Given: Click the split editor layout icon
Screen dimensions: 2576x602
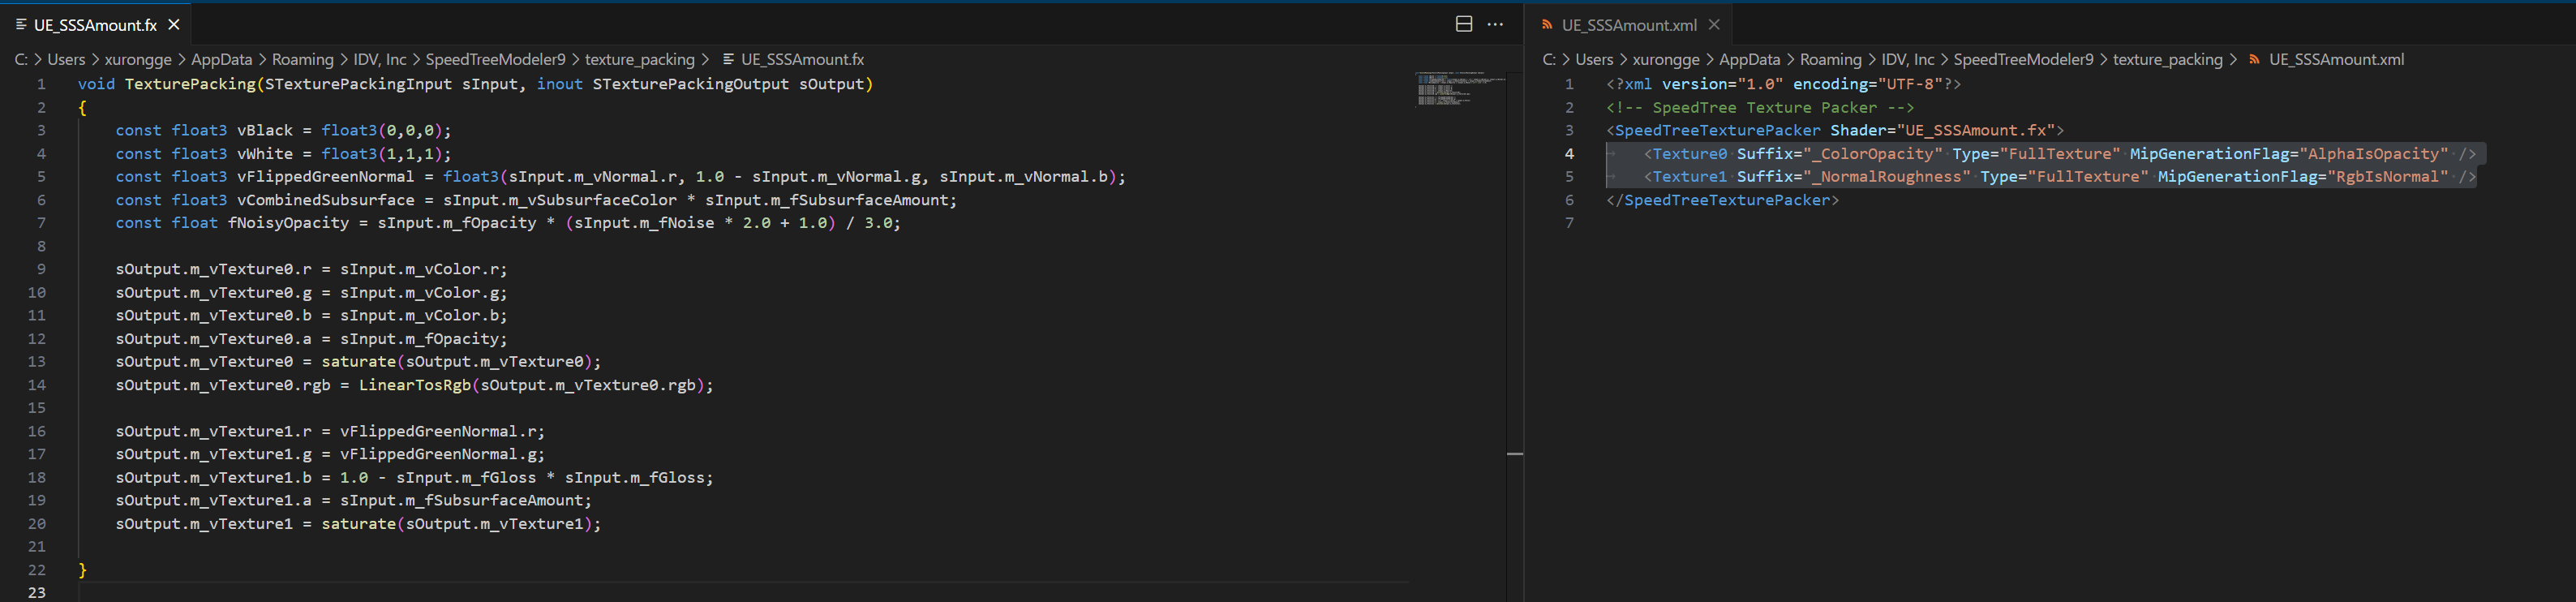Looking at the screenshot, I should click(x=1463, y=24).
